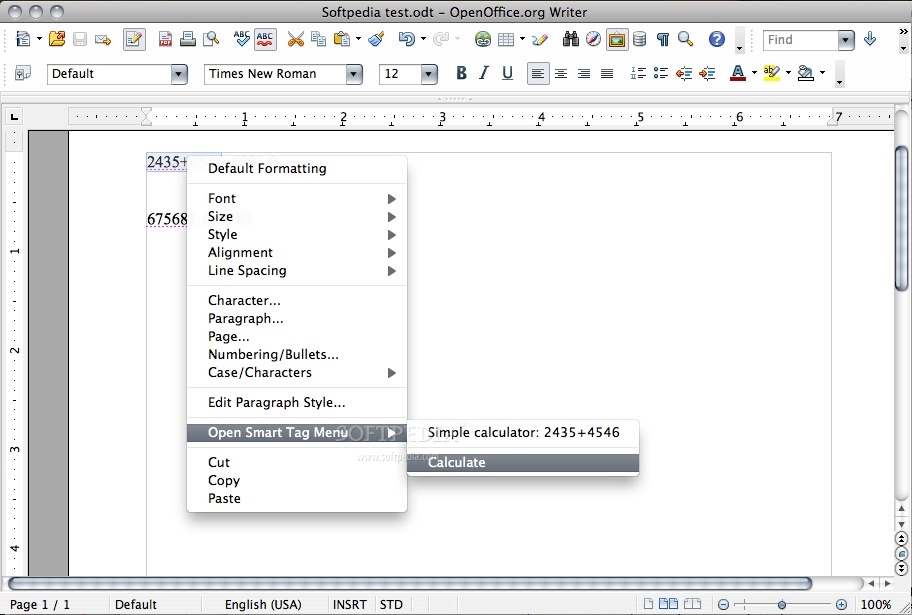Image resolution: width=912 pixels, height=615 pixels.
Task: Switch to book view layout
Action: (692, 604)
